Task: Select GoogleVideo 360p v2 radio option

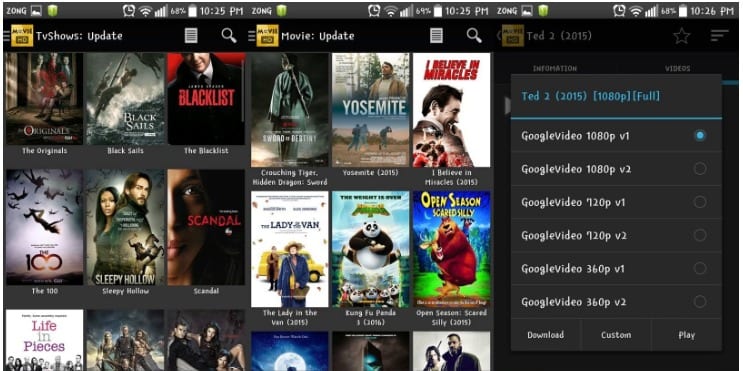Action: pos(700,302)
